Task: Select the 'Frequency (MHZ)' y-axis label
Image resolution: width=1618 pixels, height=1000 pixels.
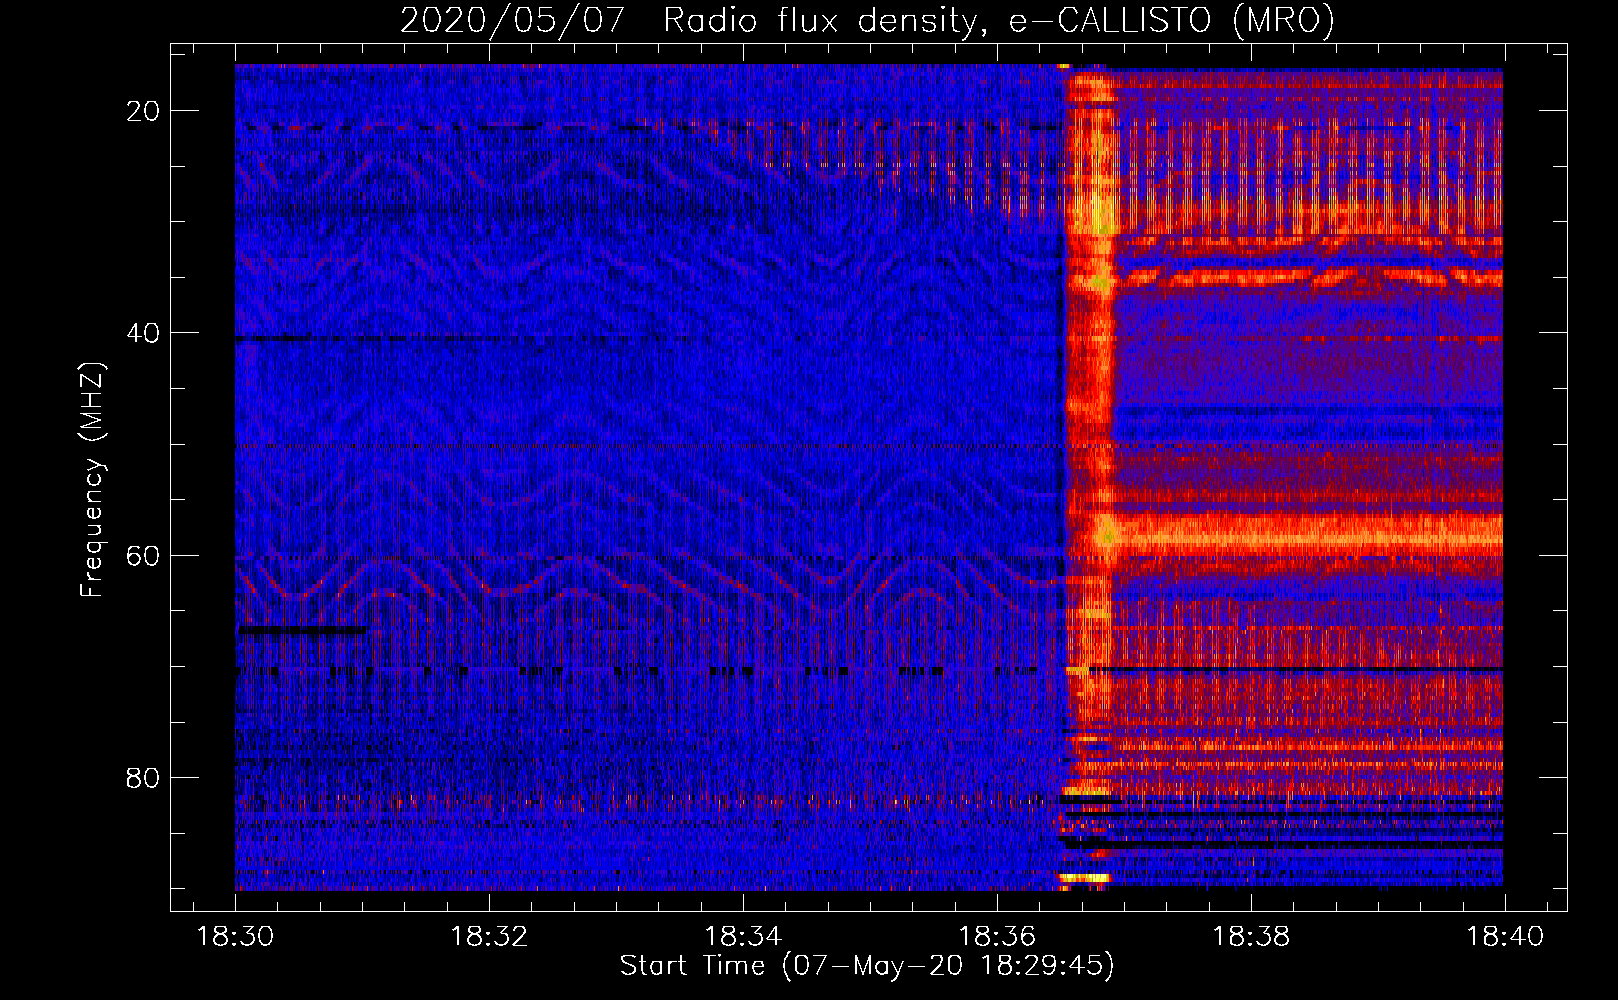Action: point(92,480)
